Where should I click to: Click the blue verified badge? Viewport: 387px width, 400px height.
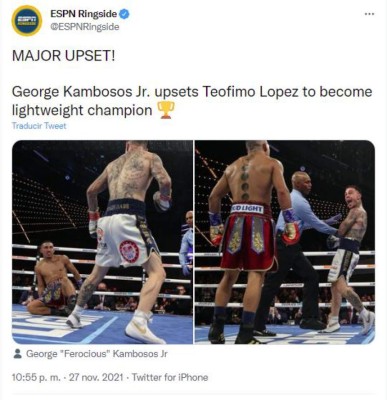pos(124,14)
